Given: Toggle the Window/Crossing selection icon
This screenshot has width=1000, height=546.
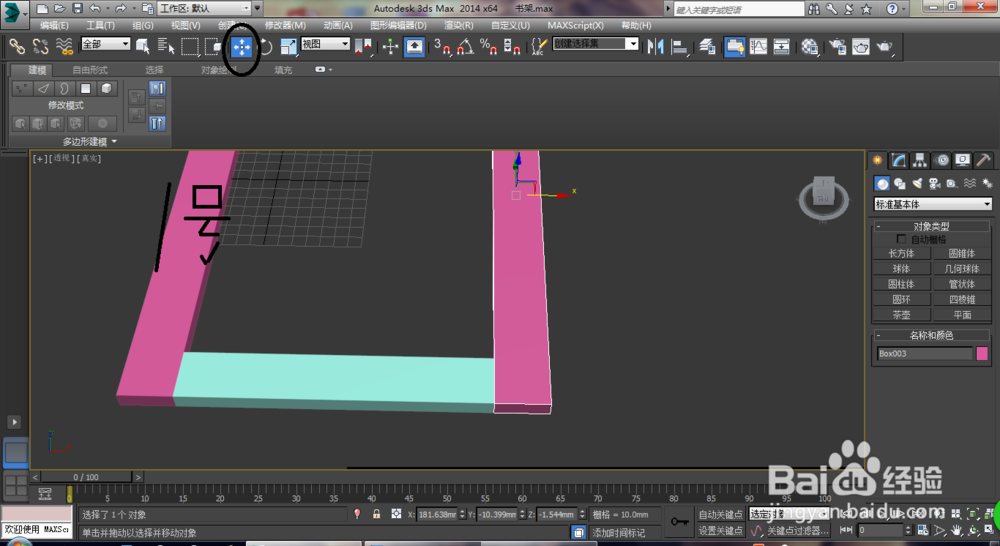Looking at the screenshot, I should click(x=214, y=46).
